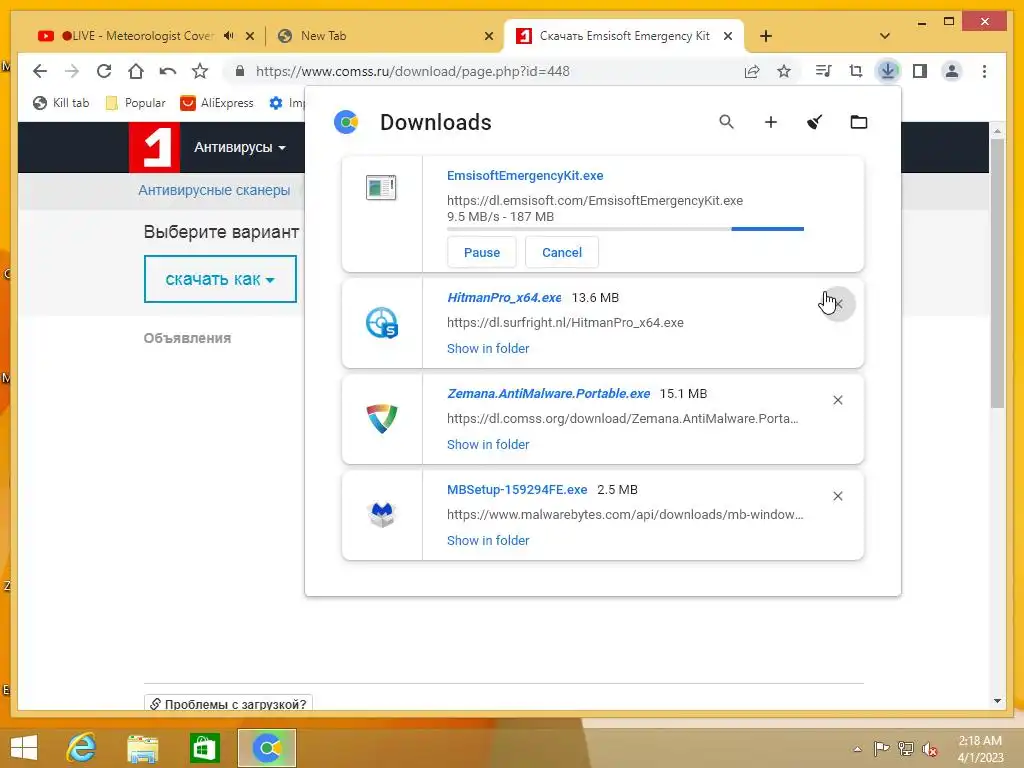This screenshot has width=1024, height=768.
Task: Click the undo closed tab arrow icon
Action: click(168, 71)
